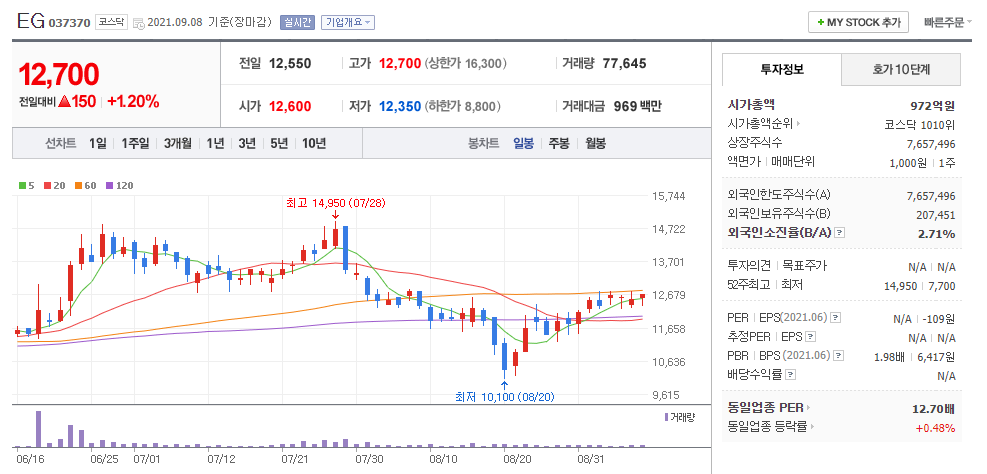
Task: Switch to the 투자정보 tab
Action: point(781,69)
